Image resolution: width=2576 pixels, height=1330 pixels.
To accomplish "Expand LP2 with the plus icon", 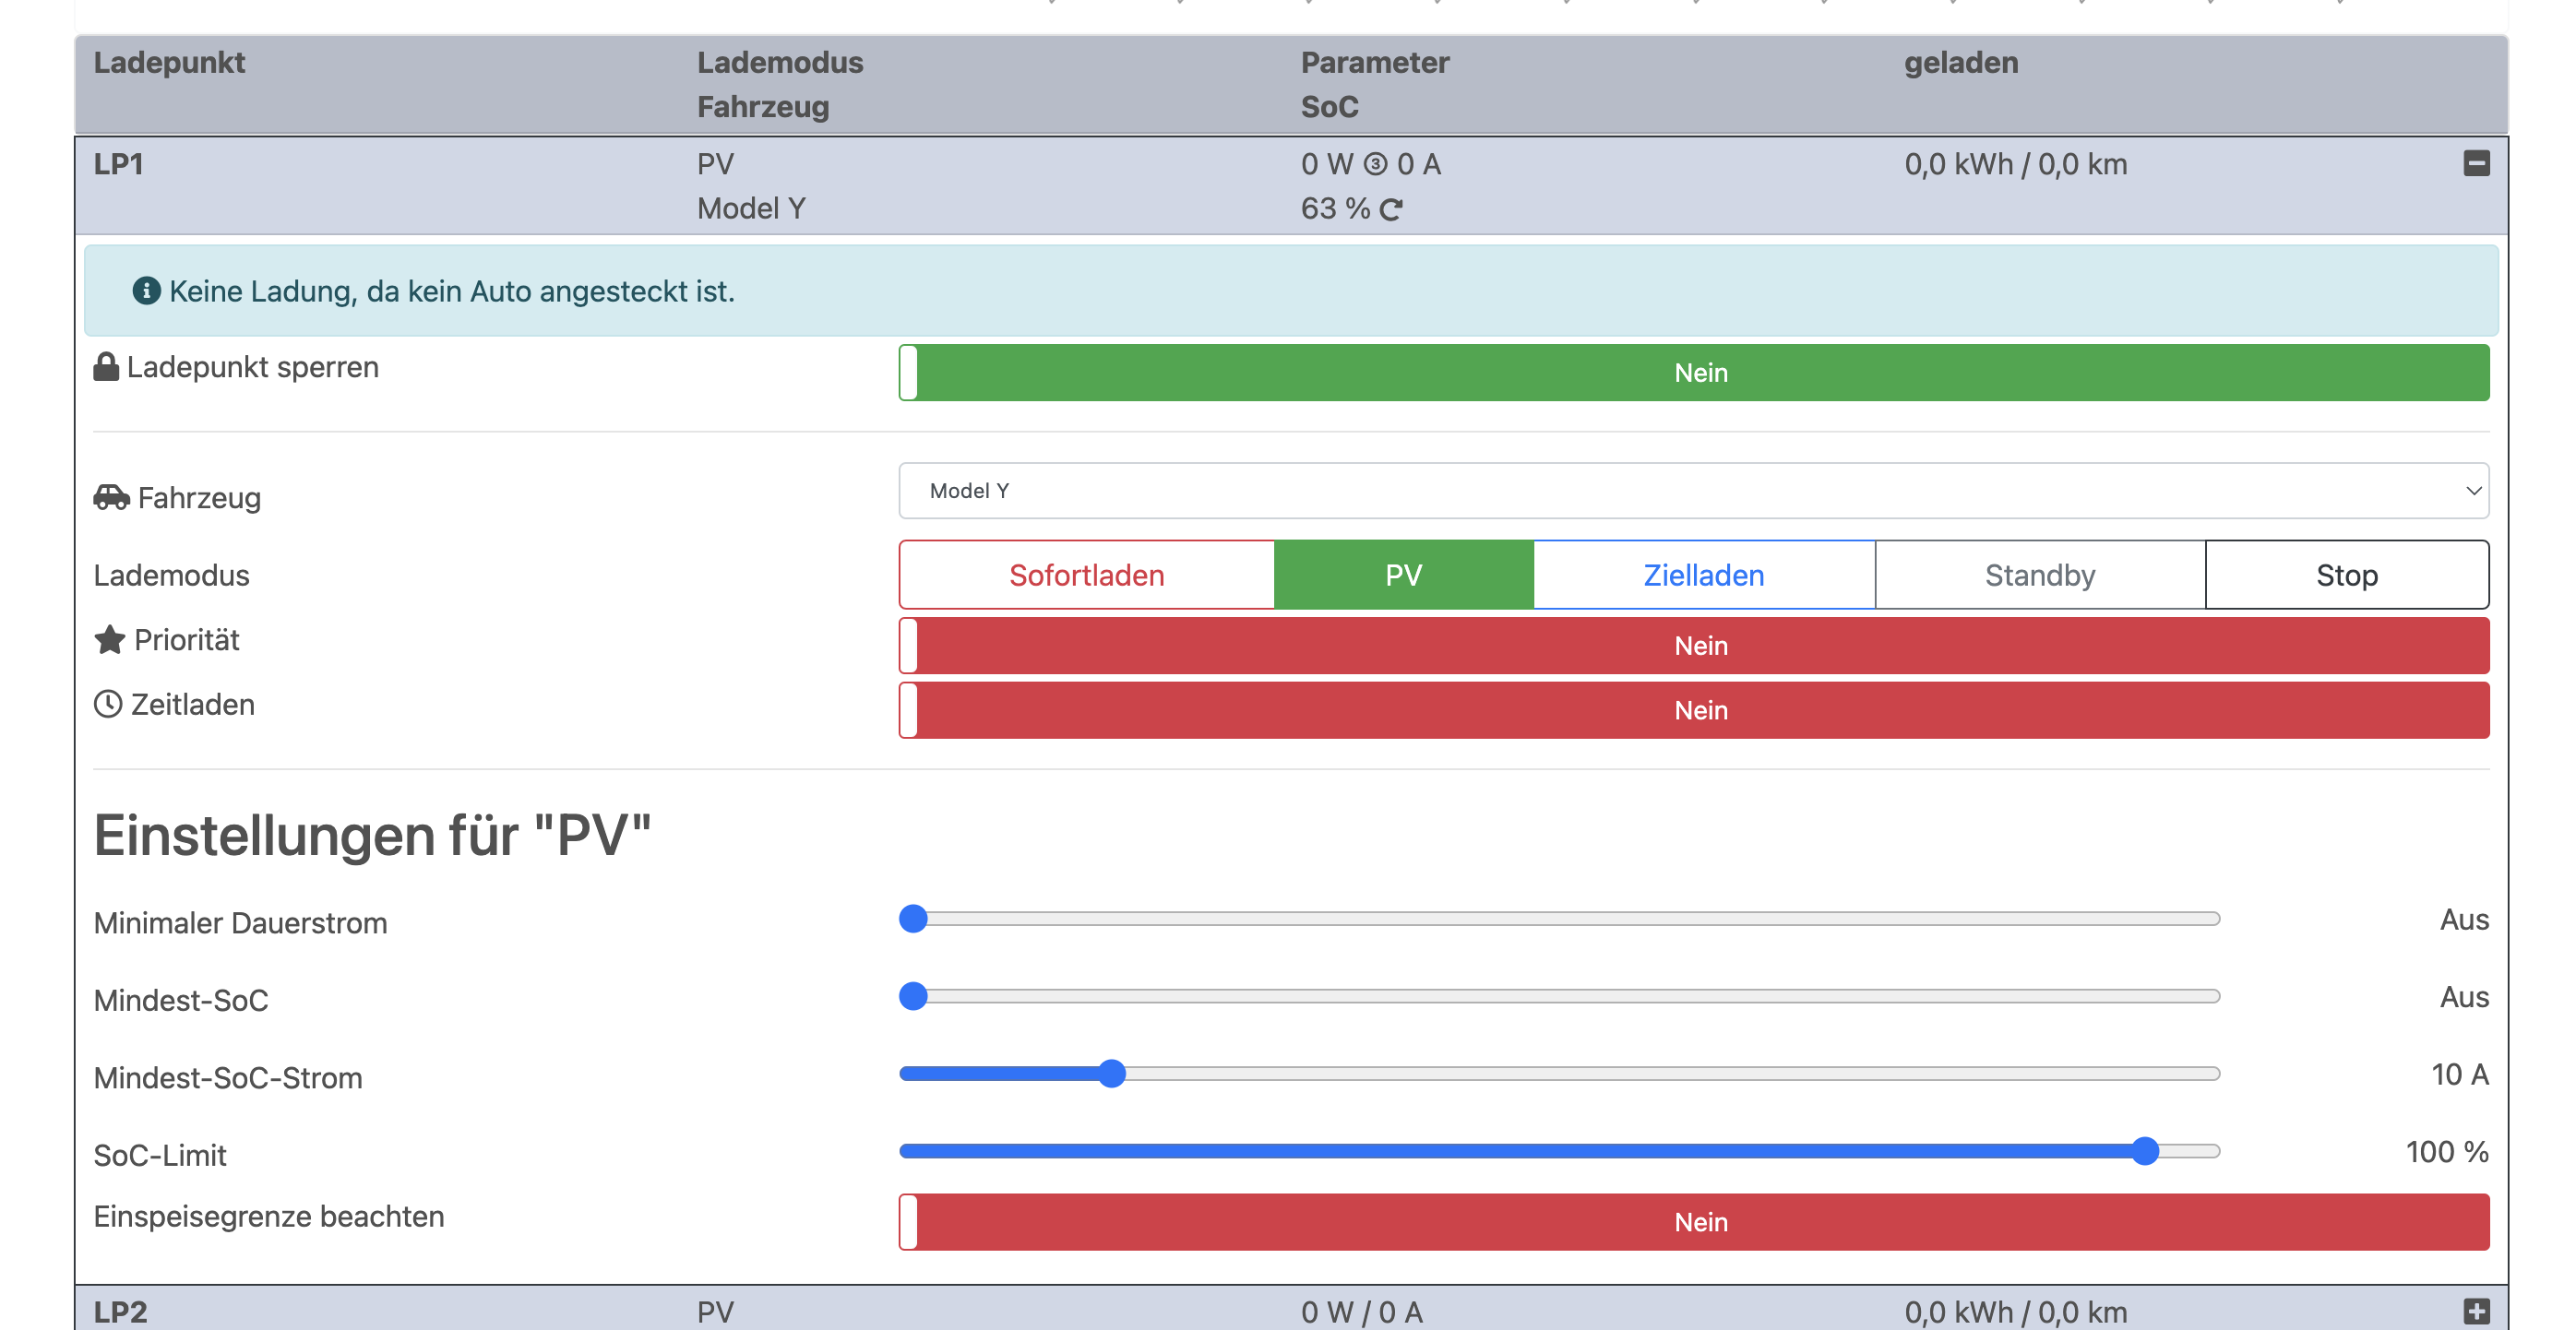I will point(2476,1310).
